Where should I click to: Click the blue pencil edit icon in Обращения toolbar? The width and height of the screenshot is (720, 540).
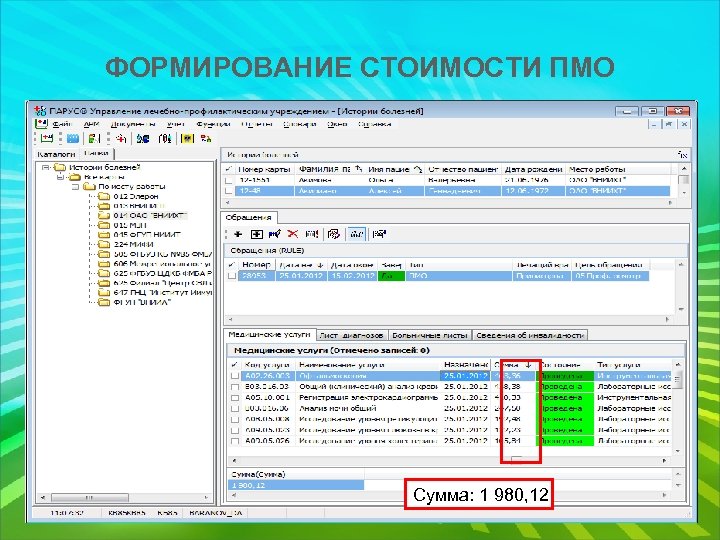275,234
